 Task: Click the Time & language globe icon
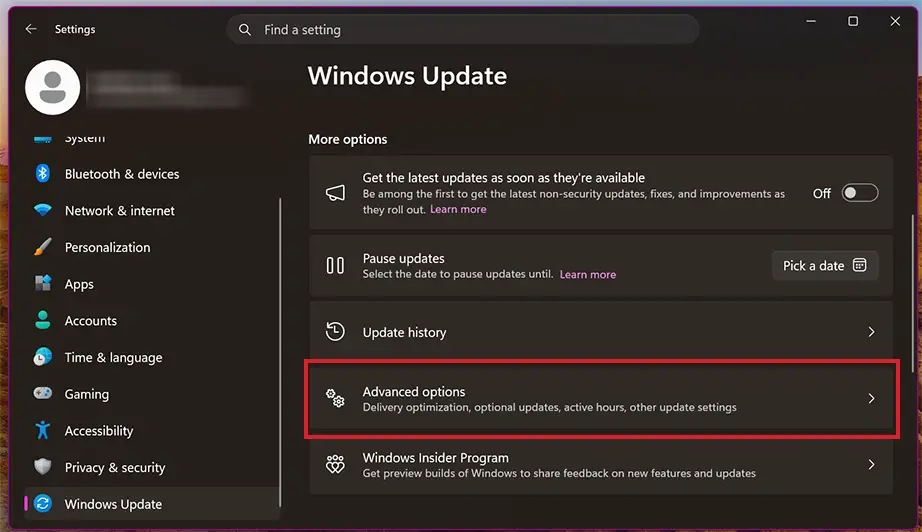(42, 357)
